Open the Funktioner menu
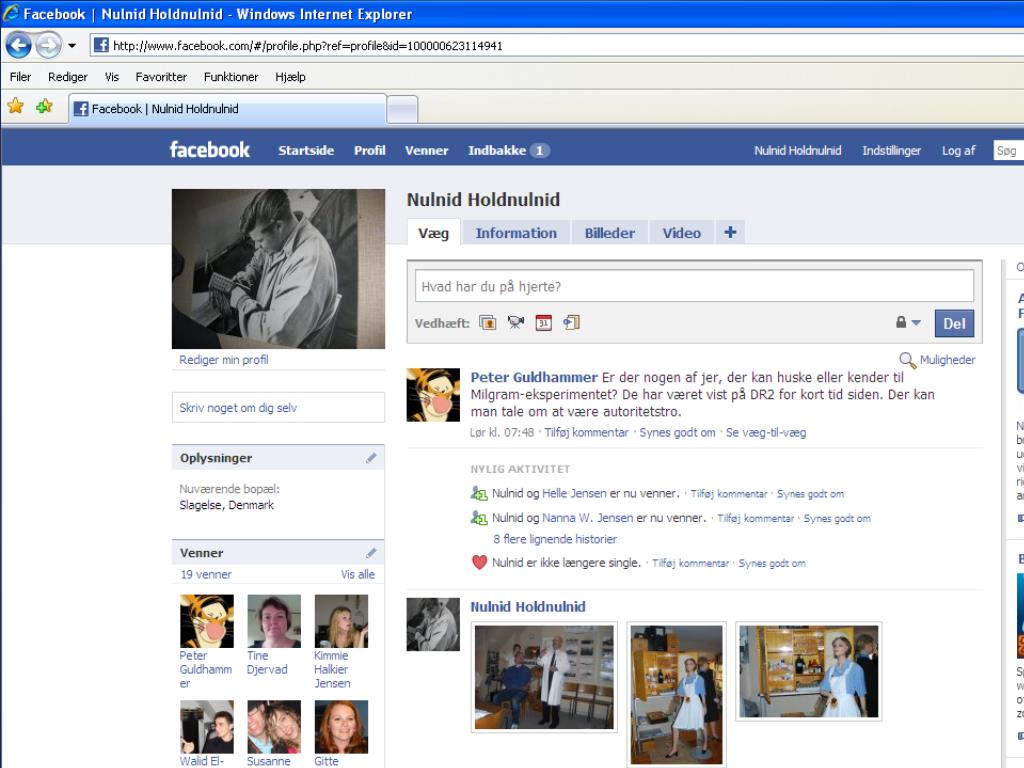The height and width of the screenshot is (768, 1024). [x=231, y=77]
